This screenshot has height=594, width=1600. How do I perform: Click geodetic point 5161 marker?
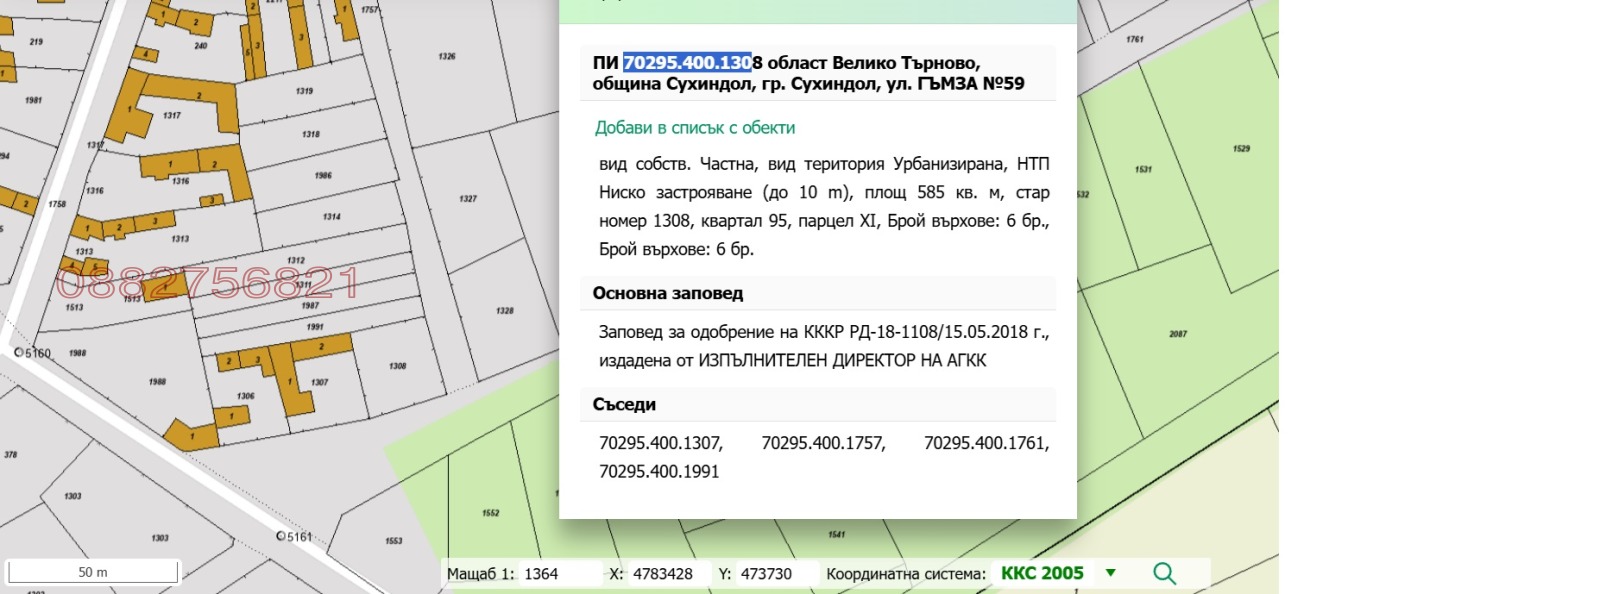(280, 537)
